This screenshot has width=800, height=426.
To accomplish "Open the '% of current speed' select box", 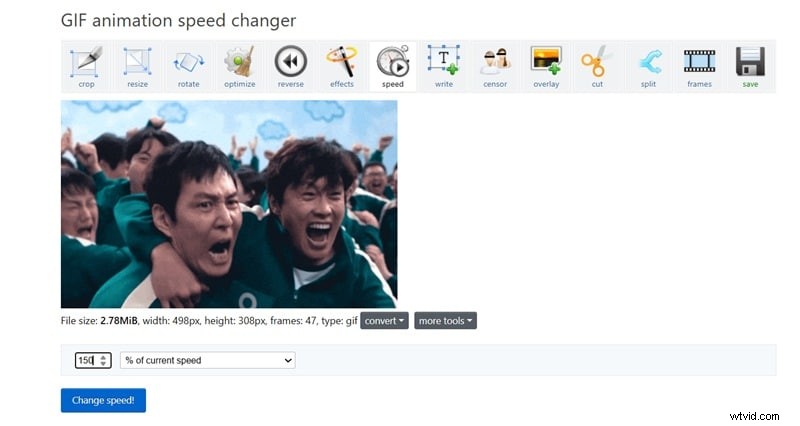I will point(207,360).
